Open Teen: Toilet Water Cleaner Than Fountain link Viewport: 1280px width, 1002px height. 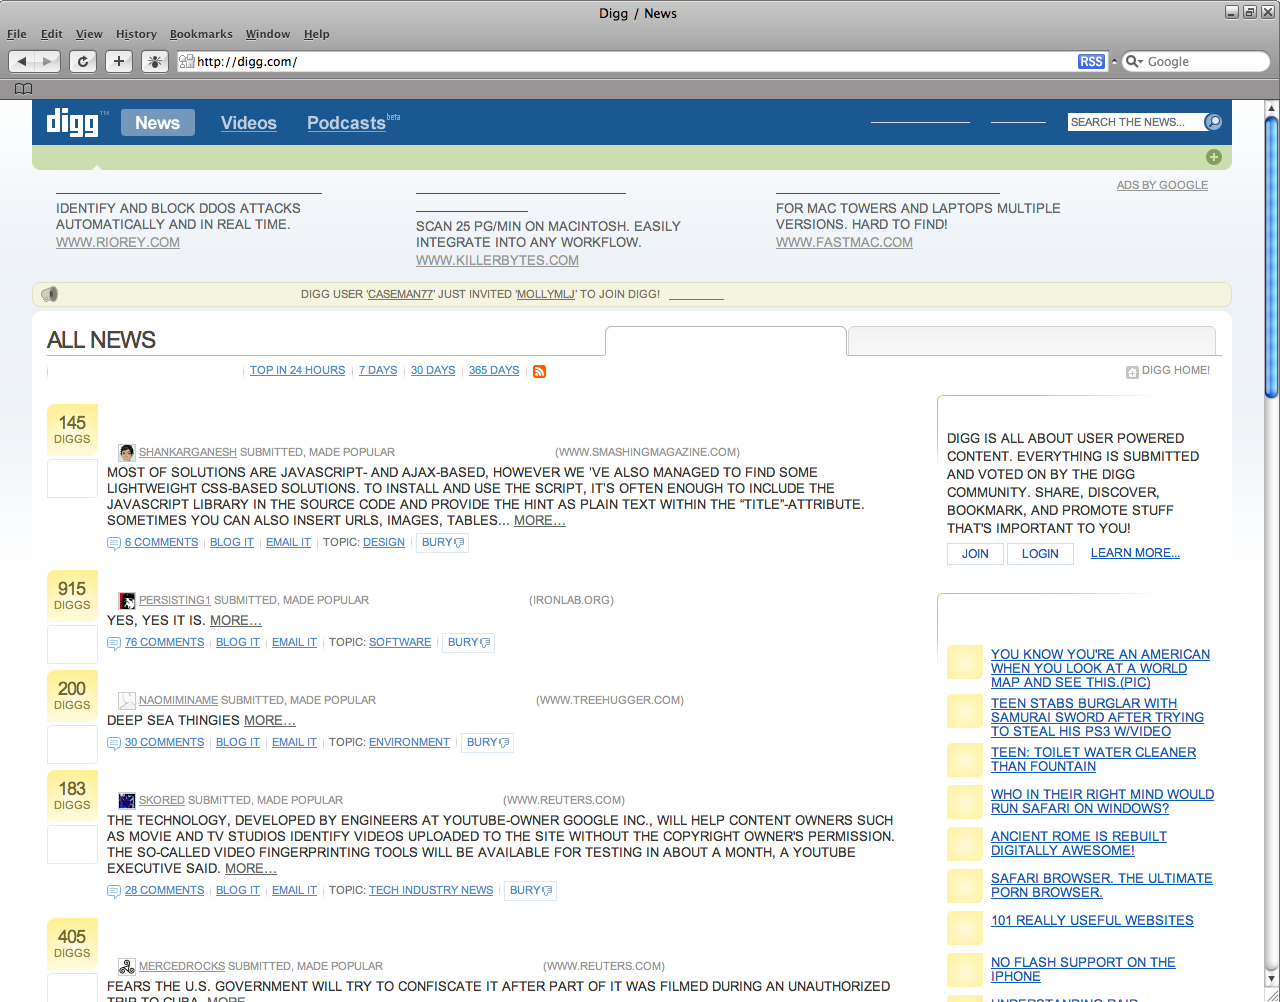pos(1093,760)
